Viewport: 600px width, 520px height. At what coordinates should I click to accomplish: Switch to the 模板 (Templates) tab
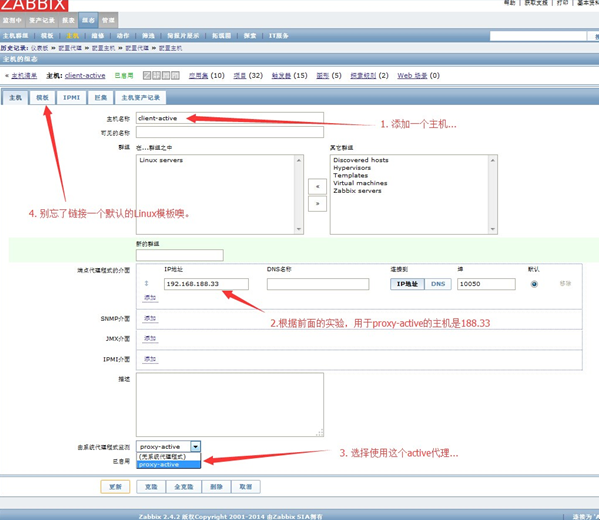tap(42, 98)
